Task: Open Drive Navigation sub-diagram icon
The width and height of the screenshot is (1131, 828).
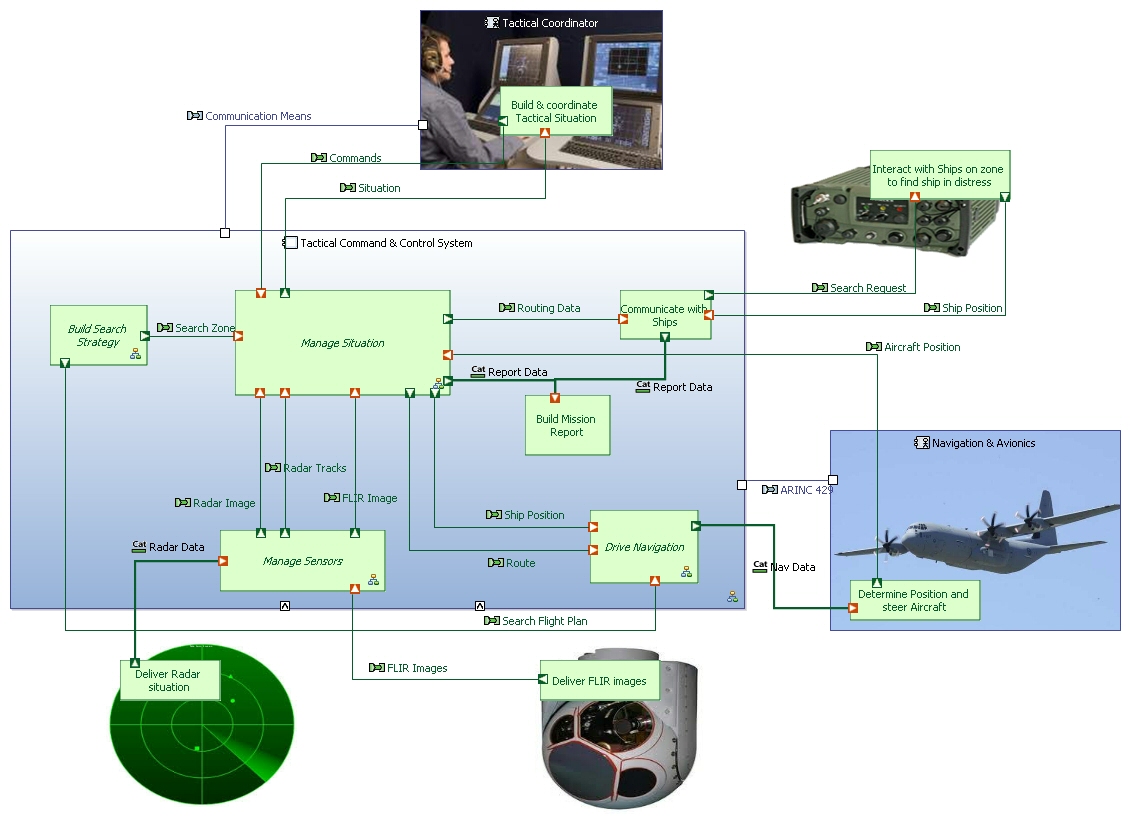Action: point(686,571)
